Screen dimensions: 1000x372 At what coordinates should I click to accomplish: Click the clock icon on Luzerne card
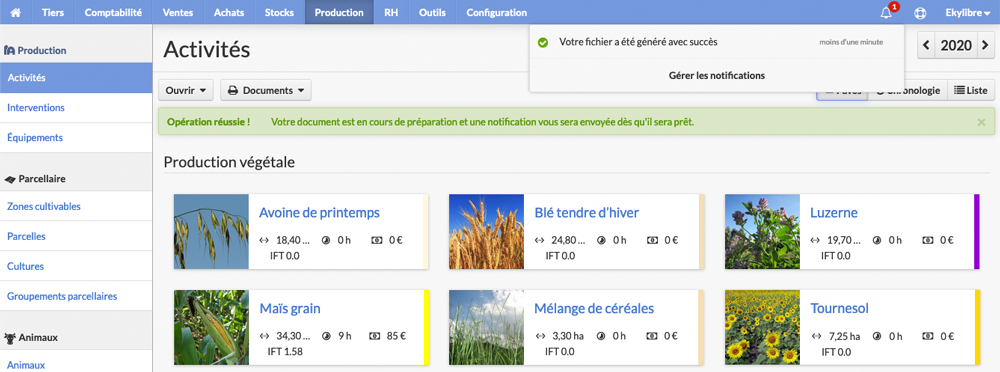[x=878, y=241]
